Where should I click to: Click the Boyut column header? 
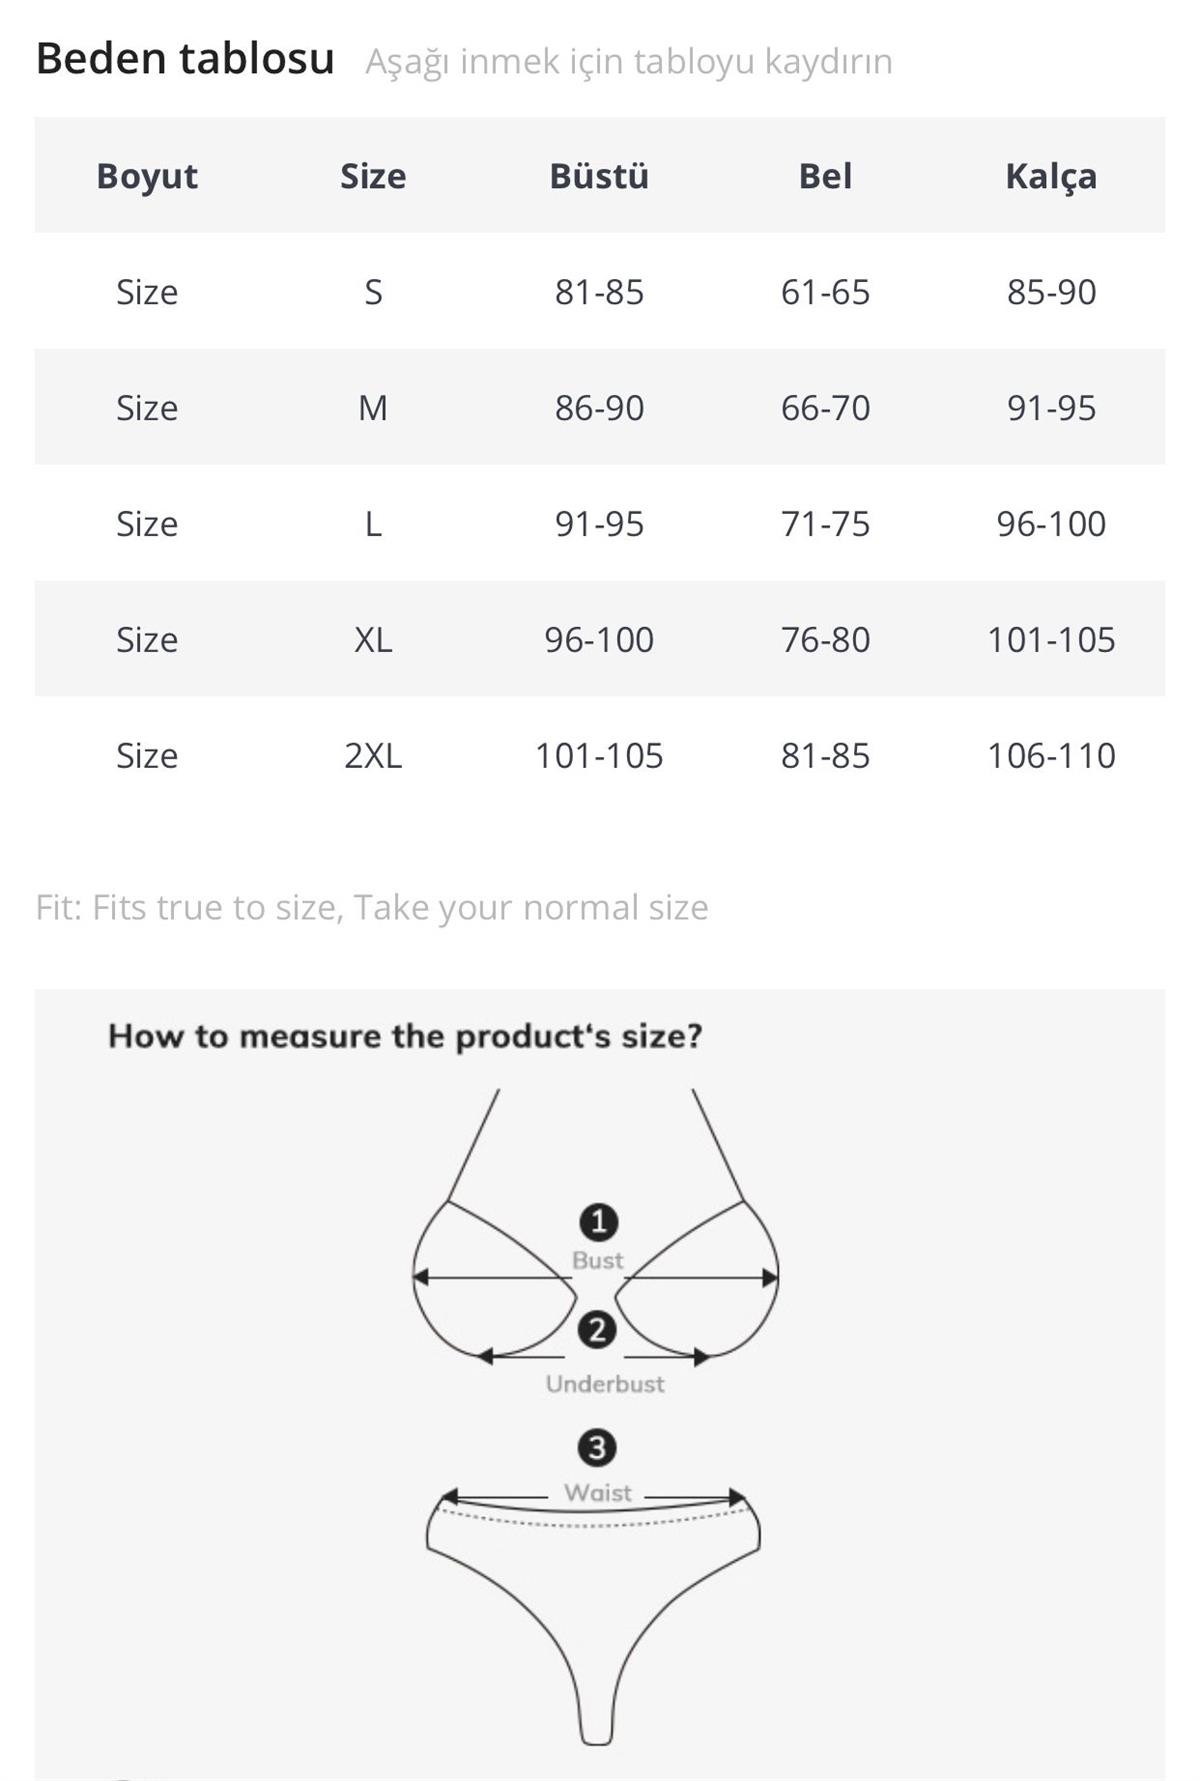point(147,176)
